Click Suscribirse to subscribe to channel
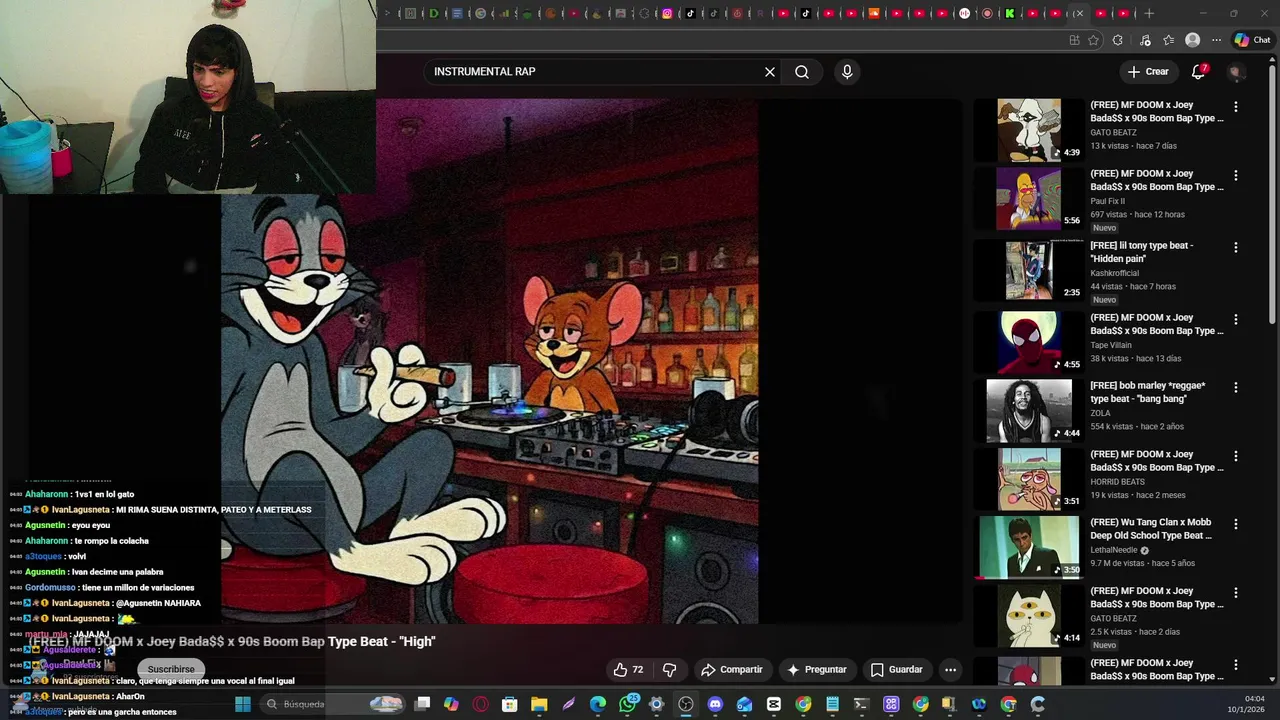The image size is (1280, 720). point(171,669)
